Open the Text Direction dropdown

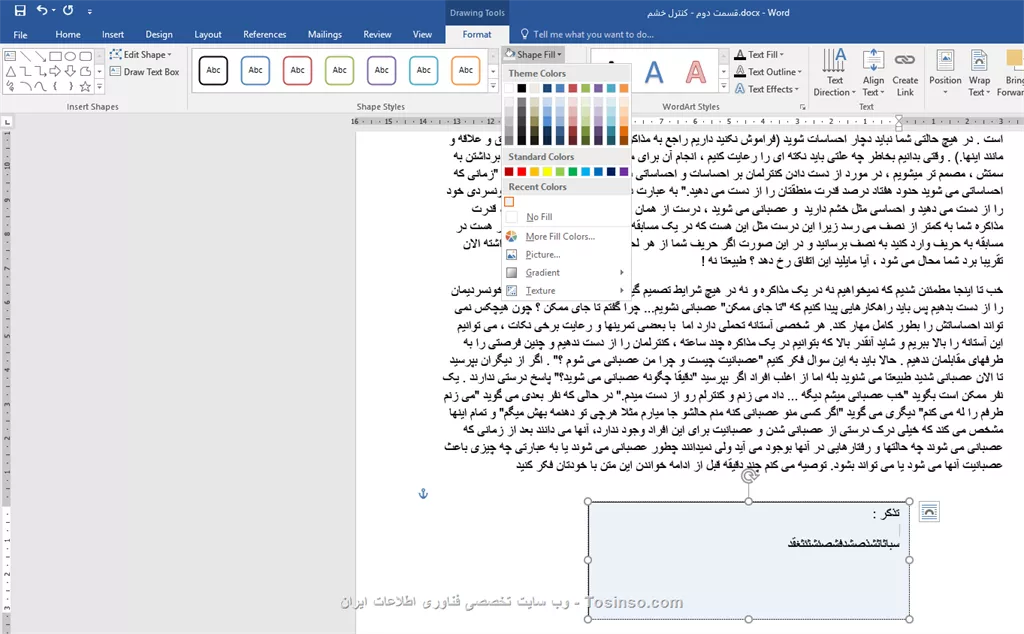coord(834,73)
